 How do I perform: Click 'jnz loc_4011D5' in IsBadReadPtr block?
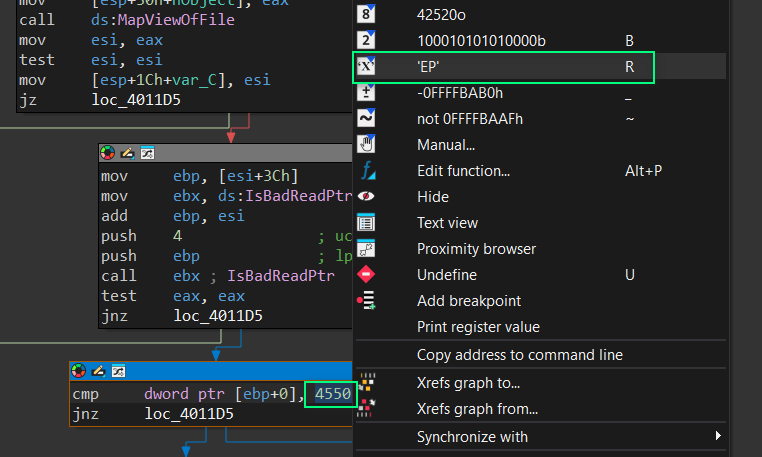[x=182, y=316]
